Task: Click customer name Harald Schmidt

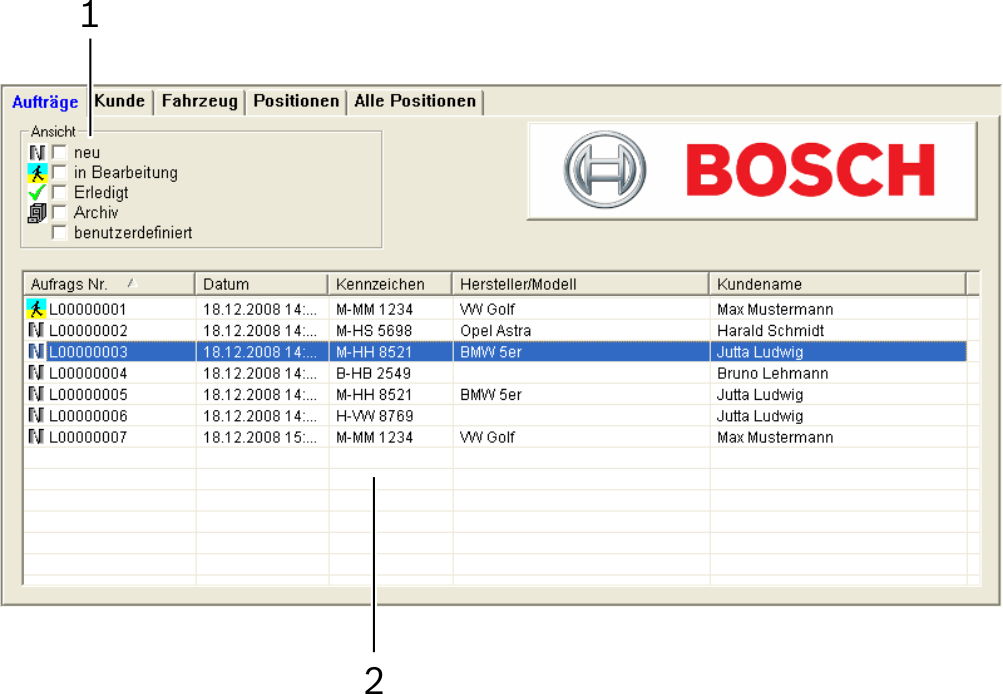Action: pos(771,331)
